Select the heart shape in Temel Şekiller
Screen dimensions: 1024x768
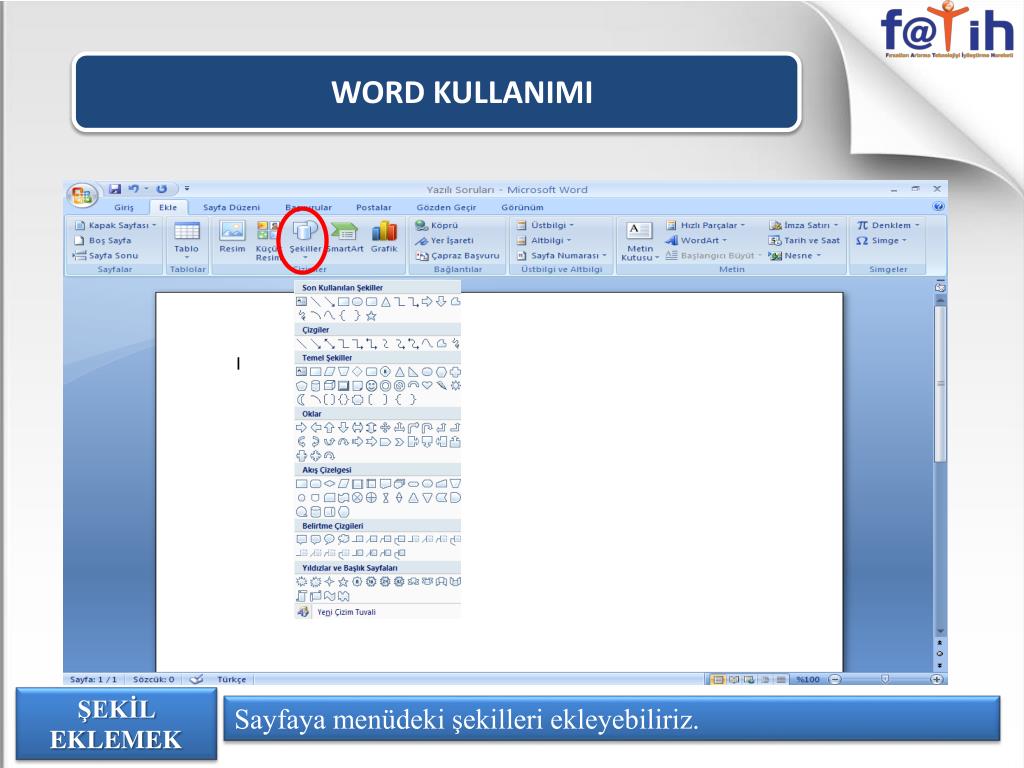[x=427, y=385]
